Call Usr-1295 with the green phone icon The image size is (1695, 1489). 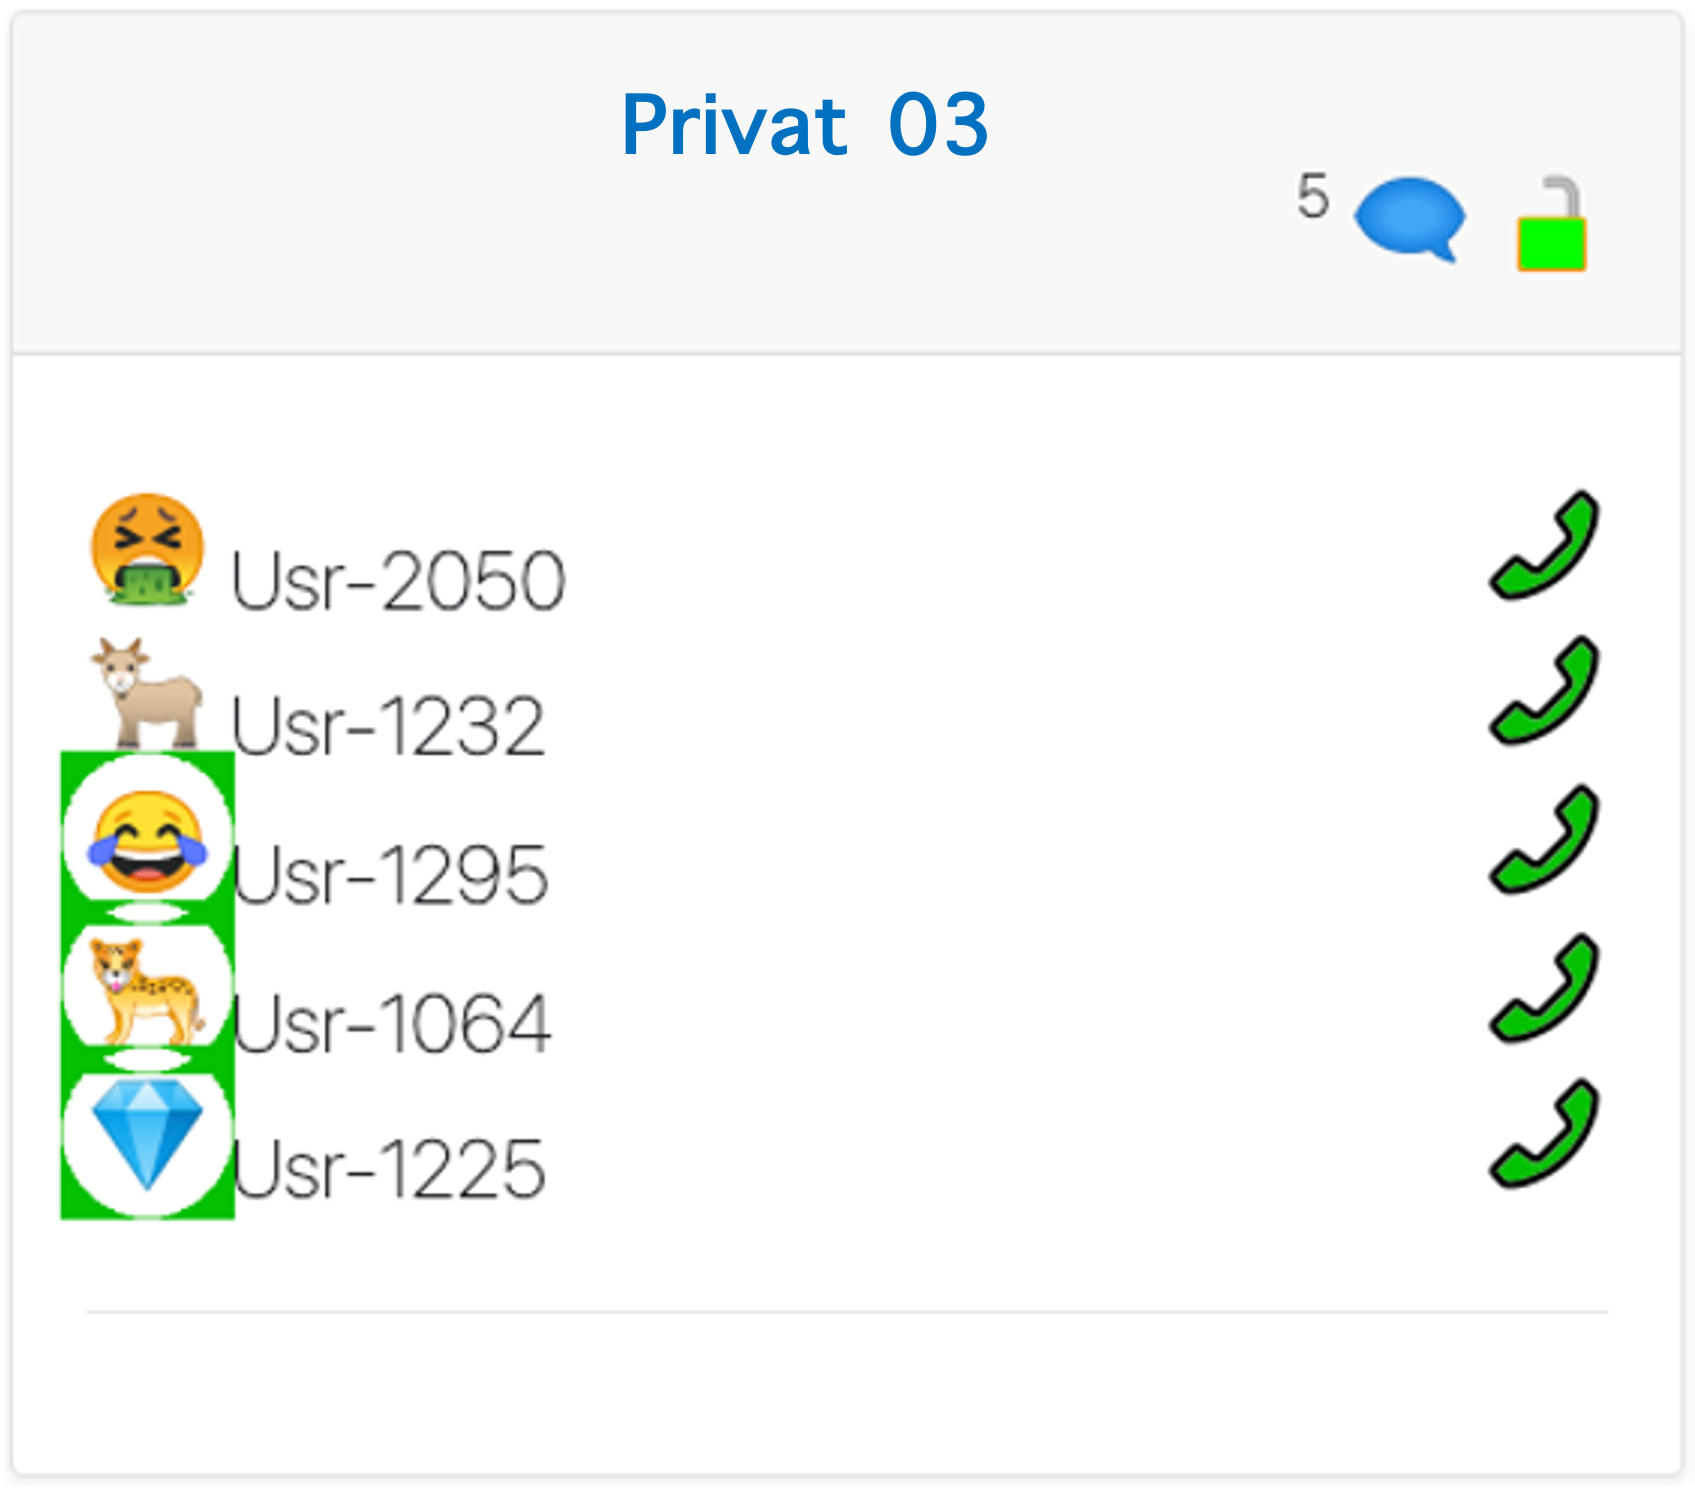1544,840
